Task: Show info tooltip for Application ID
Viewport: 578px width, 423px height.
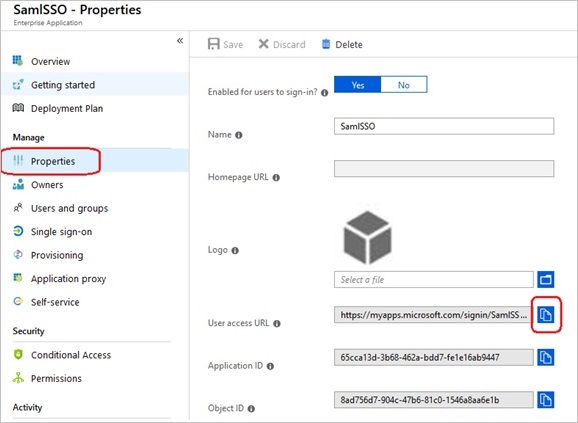Action: (x=270, y=366)
